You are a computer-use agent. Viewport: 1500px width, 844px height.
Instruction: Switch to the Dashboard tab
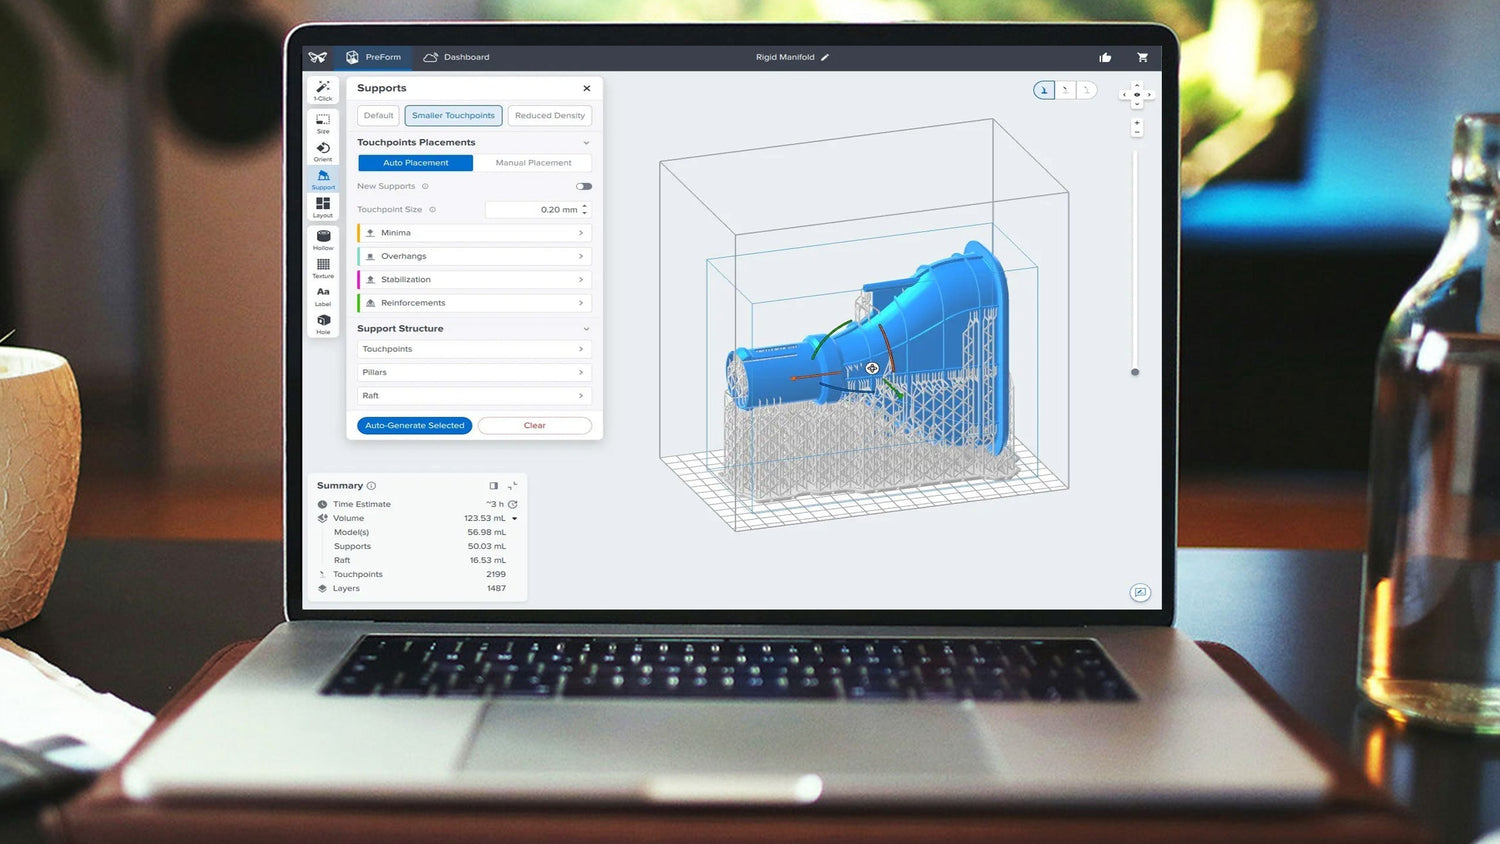(x=456, y=57)
